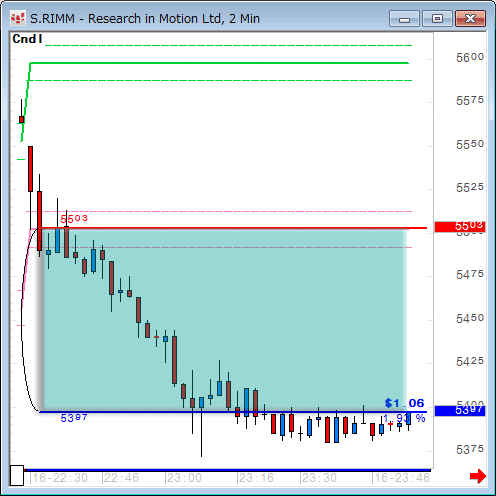Click the 16-22:30 time axis label
The image size is (496, 496).
coord(59,478)
